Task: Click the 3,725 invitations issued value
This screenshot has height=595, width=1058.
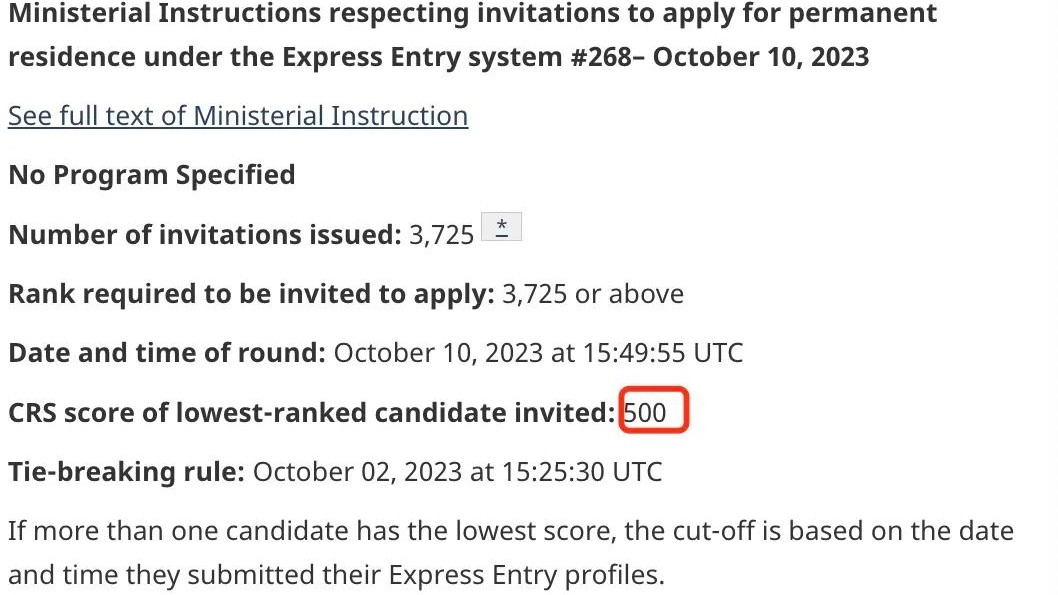Action: [441, 235]
